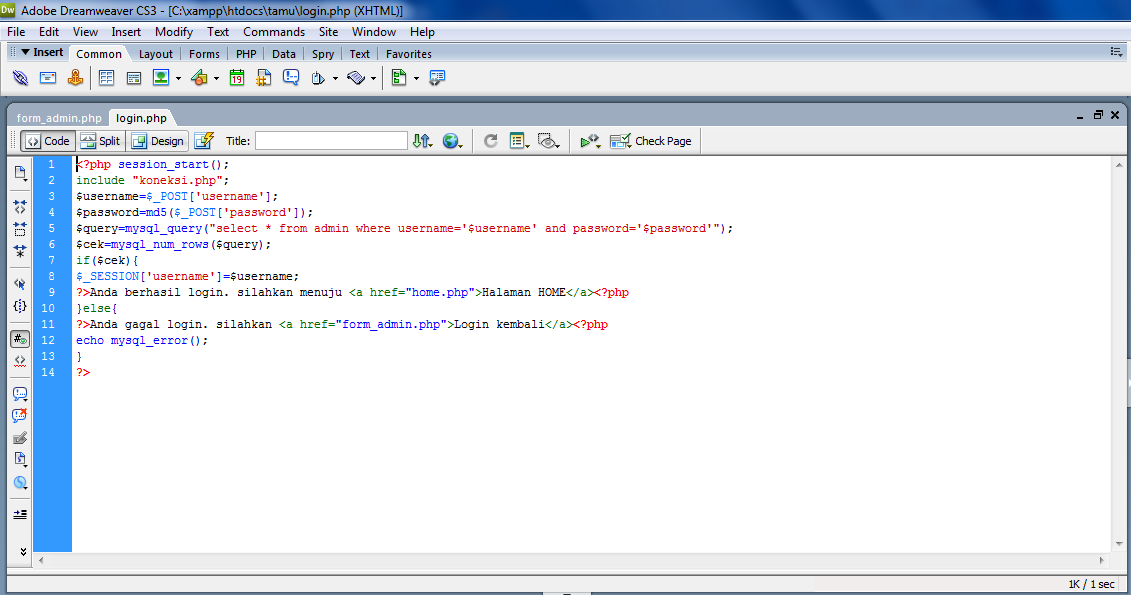The image size is (1131, 595).
Task: Preview the page in browser via globe icon
Action: (x=450, y=141)
